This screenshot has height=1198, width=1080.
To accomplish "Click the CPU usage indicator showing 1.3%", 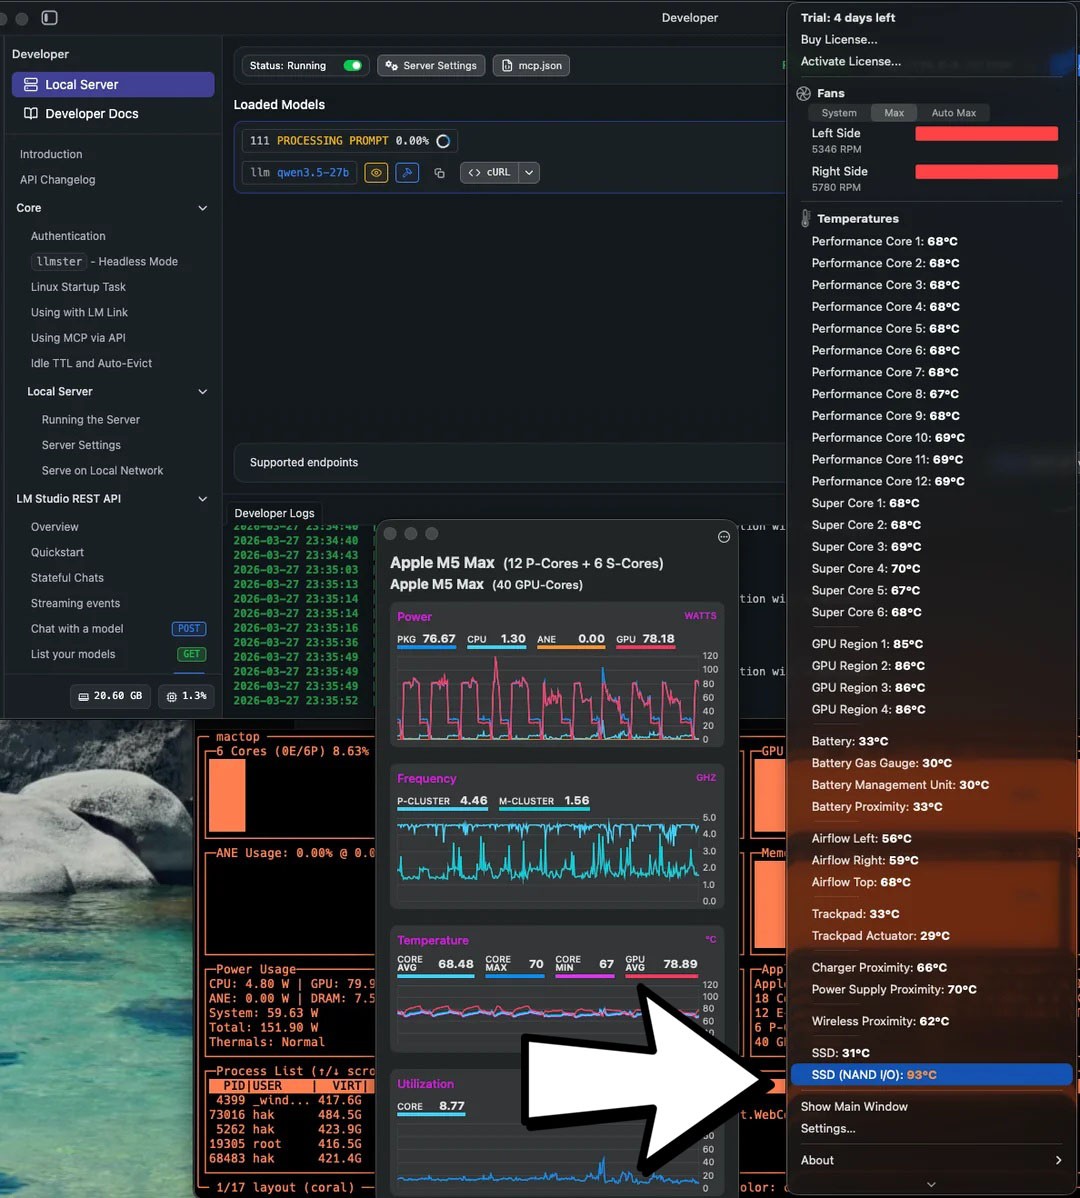I will coord(187,696).
